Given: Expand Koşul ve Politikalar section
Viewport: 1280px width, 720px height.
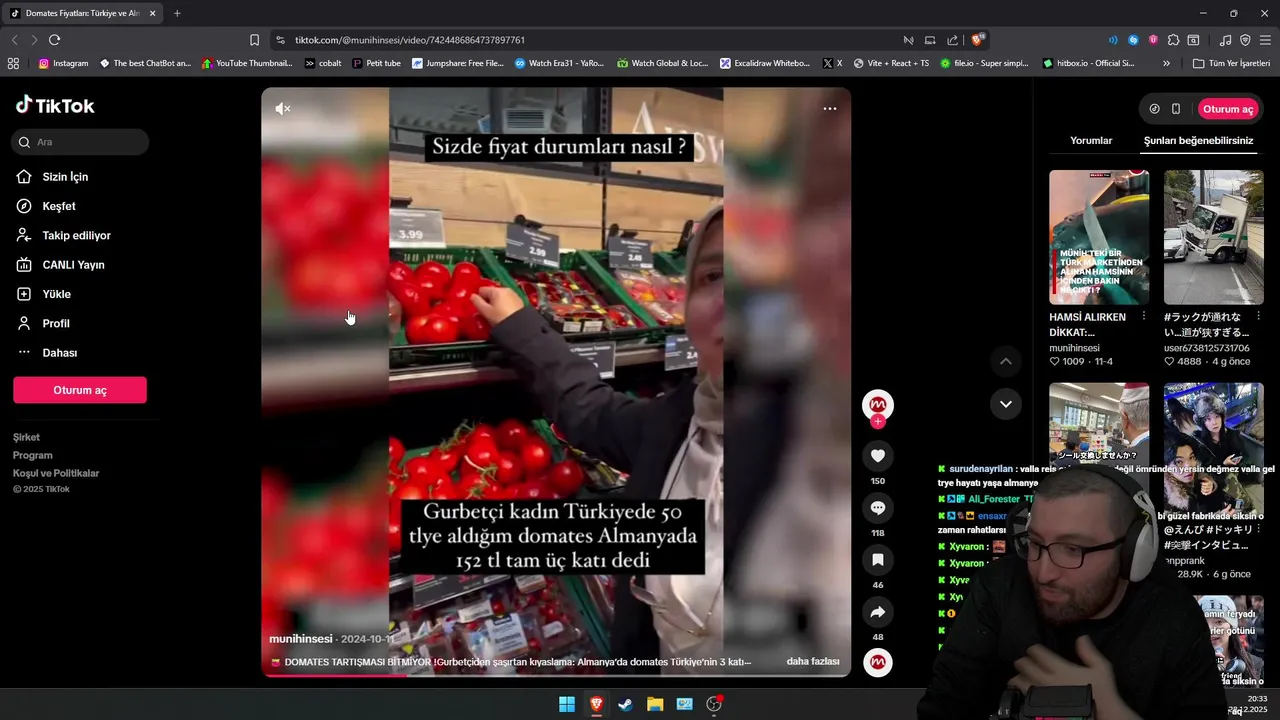Looking at the screenshot, I should (56, 473).
